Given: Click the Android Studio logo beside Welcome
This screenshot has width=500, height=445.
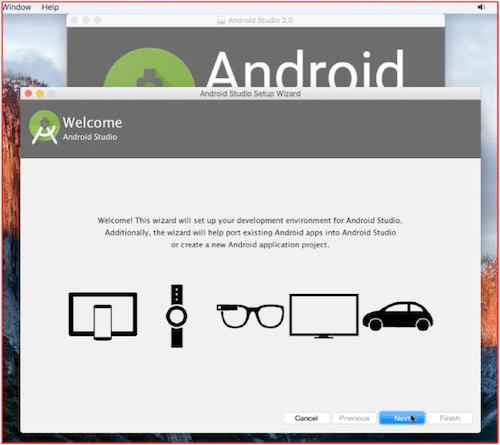Looking at the screenshot, I should coord(44,127).
